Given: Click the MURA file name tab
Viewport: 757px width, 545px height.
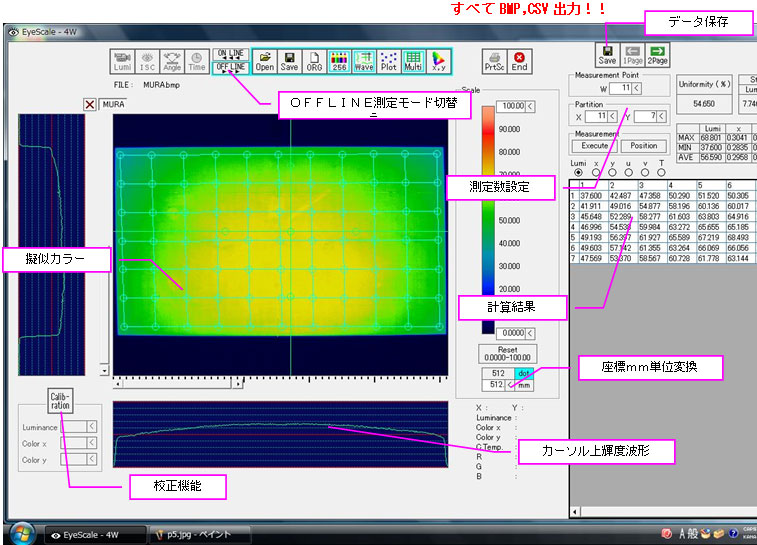Looking at the screenshot, I should [114, 104].
